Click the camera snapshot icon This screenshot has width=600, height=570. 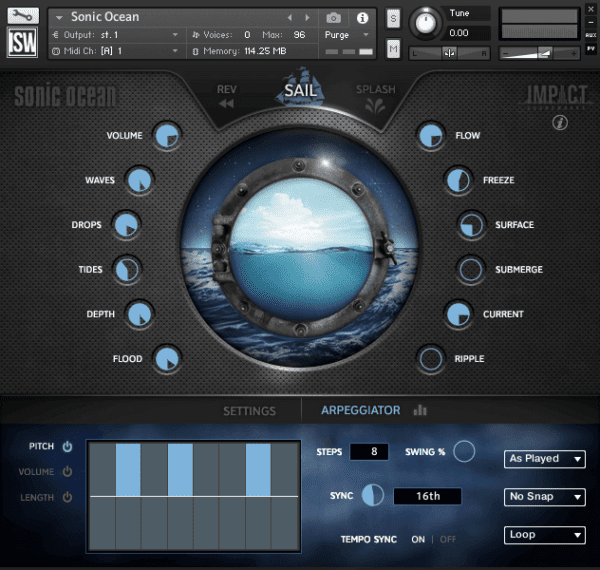333,18
